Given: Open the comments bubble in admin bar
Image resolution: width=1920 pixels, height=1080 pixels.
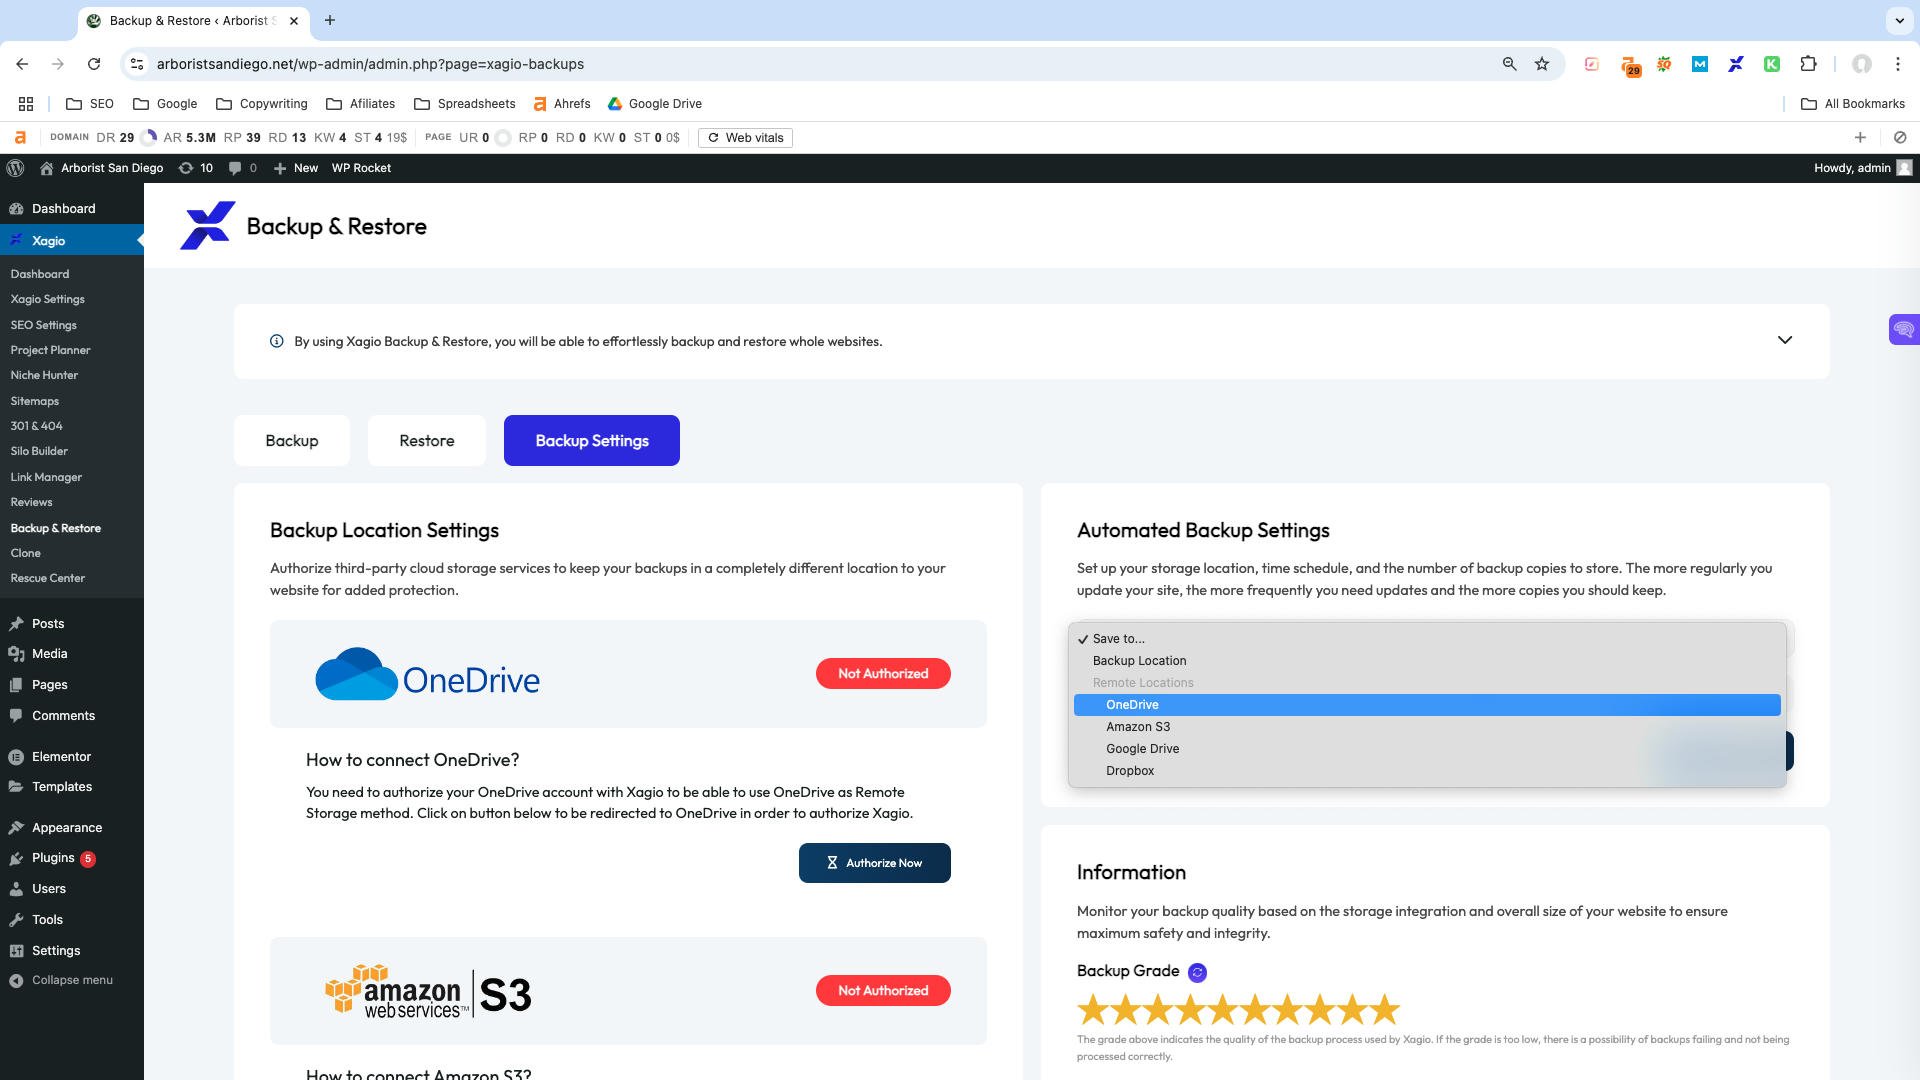Looking at the screenshot, I should [x=243, y=168].
